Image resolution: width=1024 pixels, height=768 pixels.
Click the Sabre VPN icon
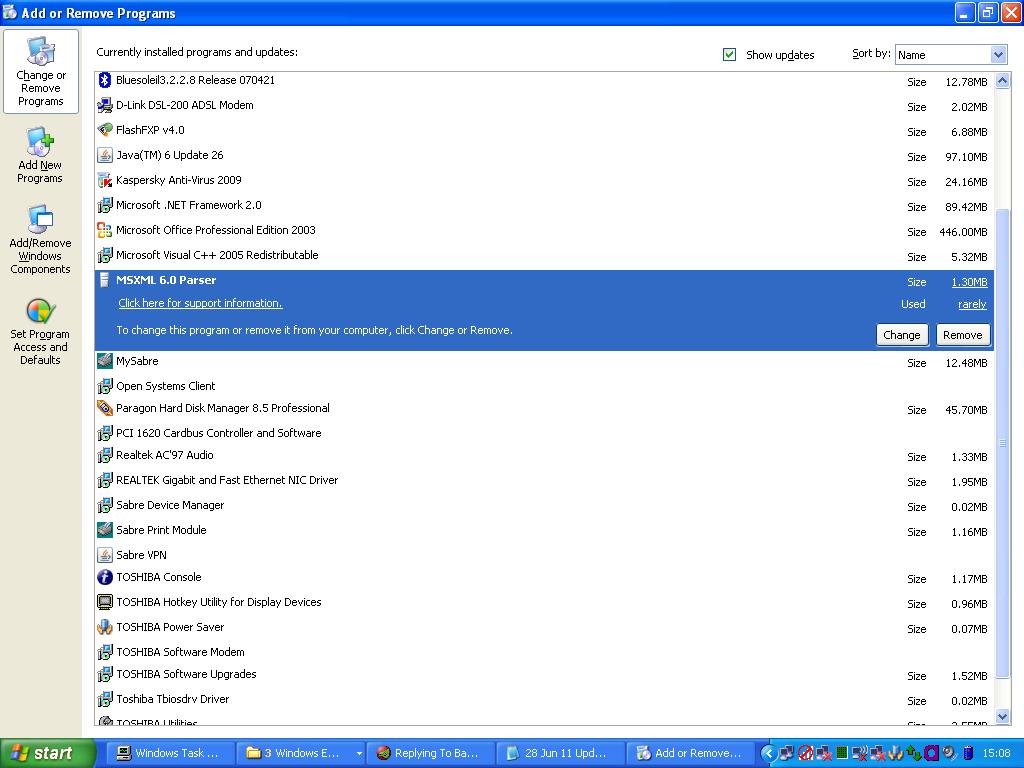pos(104,554)
